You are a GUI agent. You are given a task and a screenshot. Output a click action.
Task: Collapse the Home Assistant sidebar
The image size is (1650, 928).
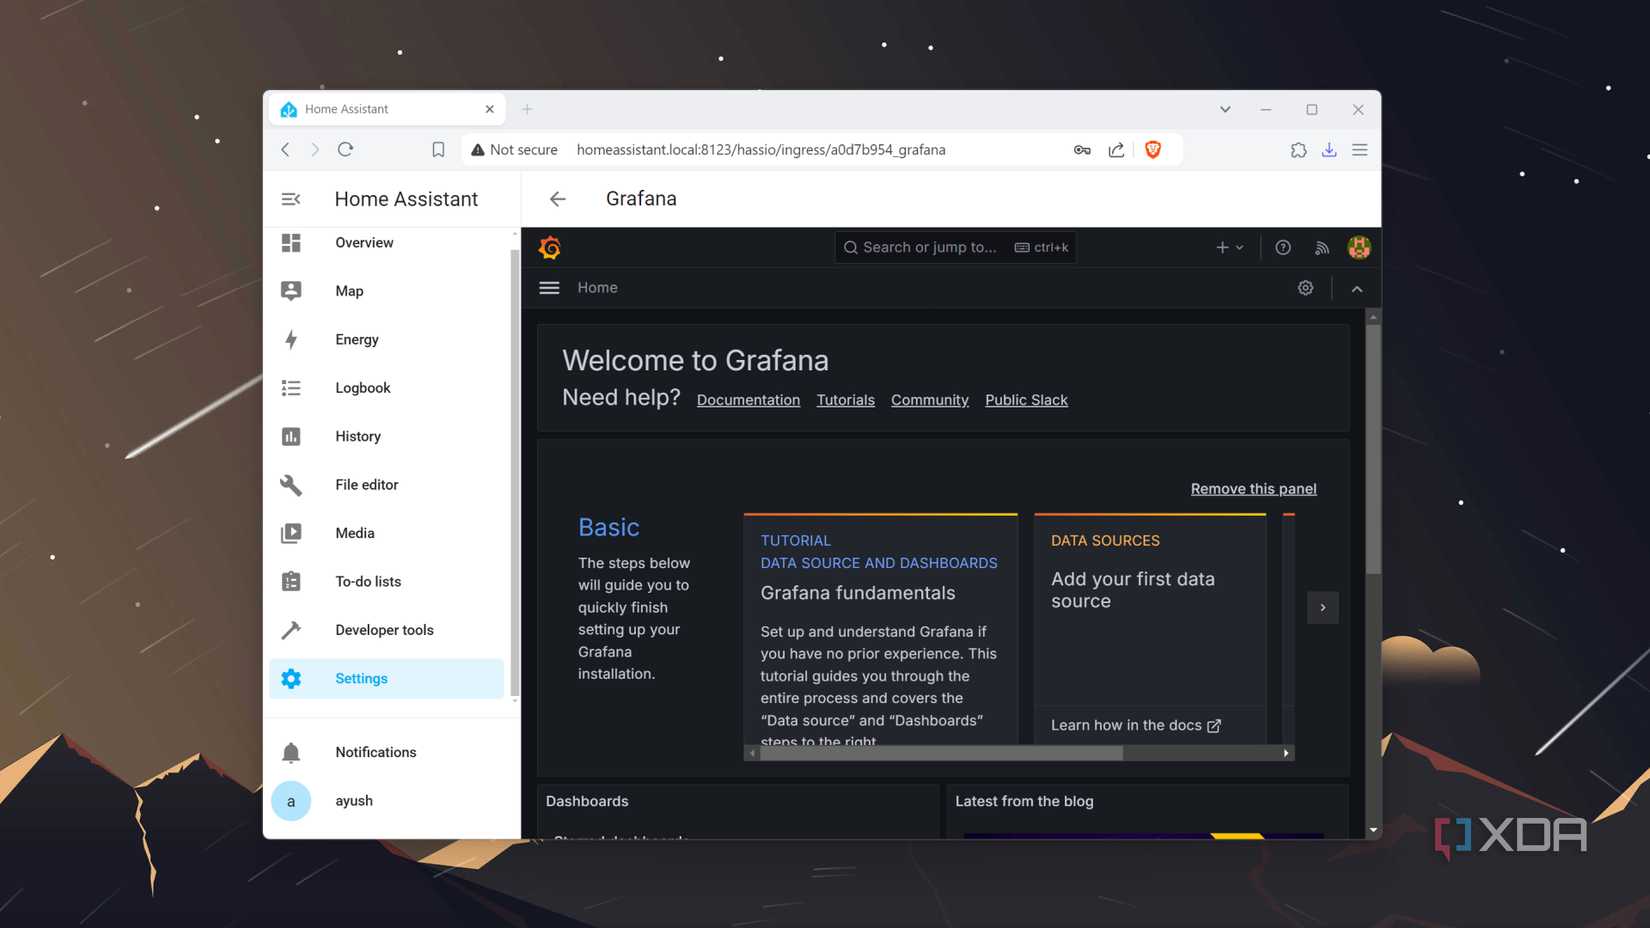coord(290,198)
